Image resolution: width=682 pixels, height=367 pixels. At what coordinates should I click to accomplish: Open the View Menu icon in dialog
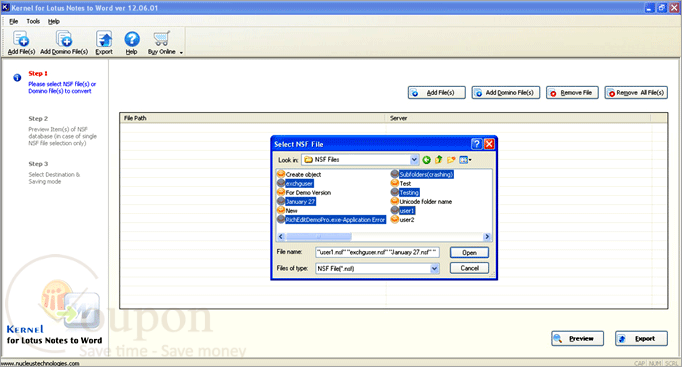point(465,160)
